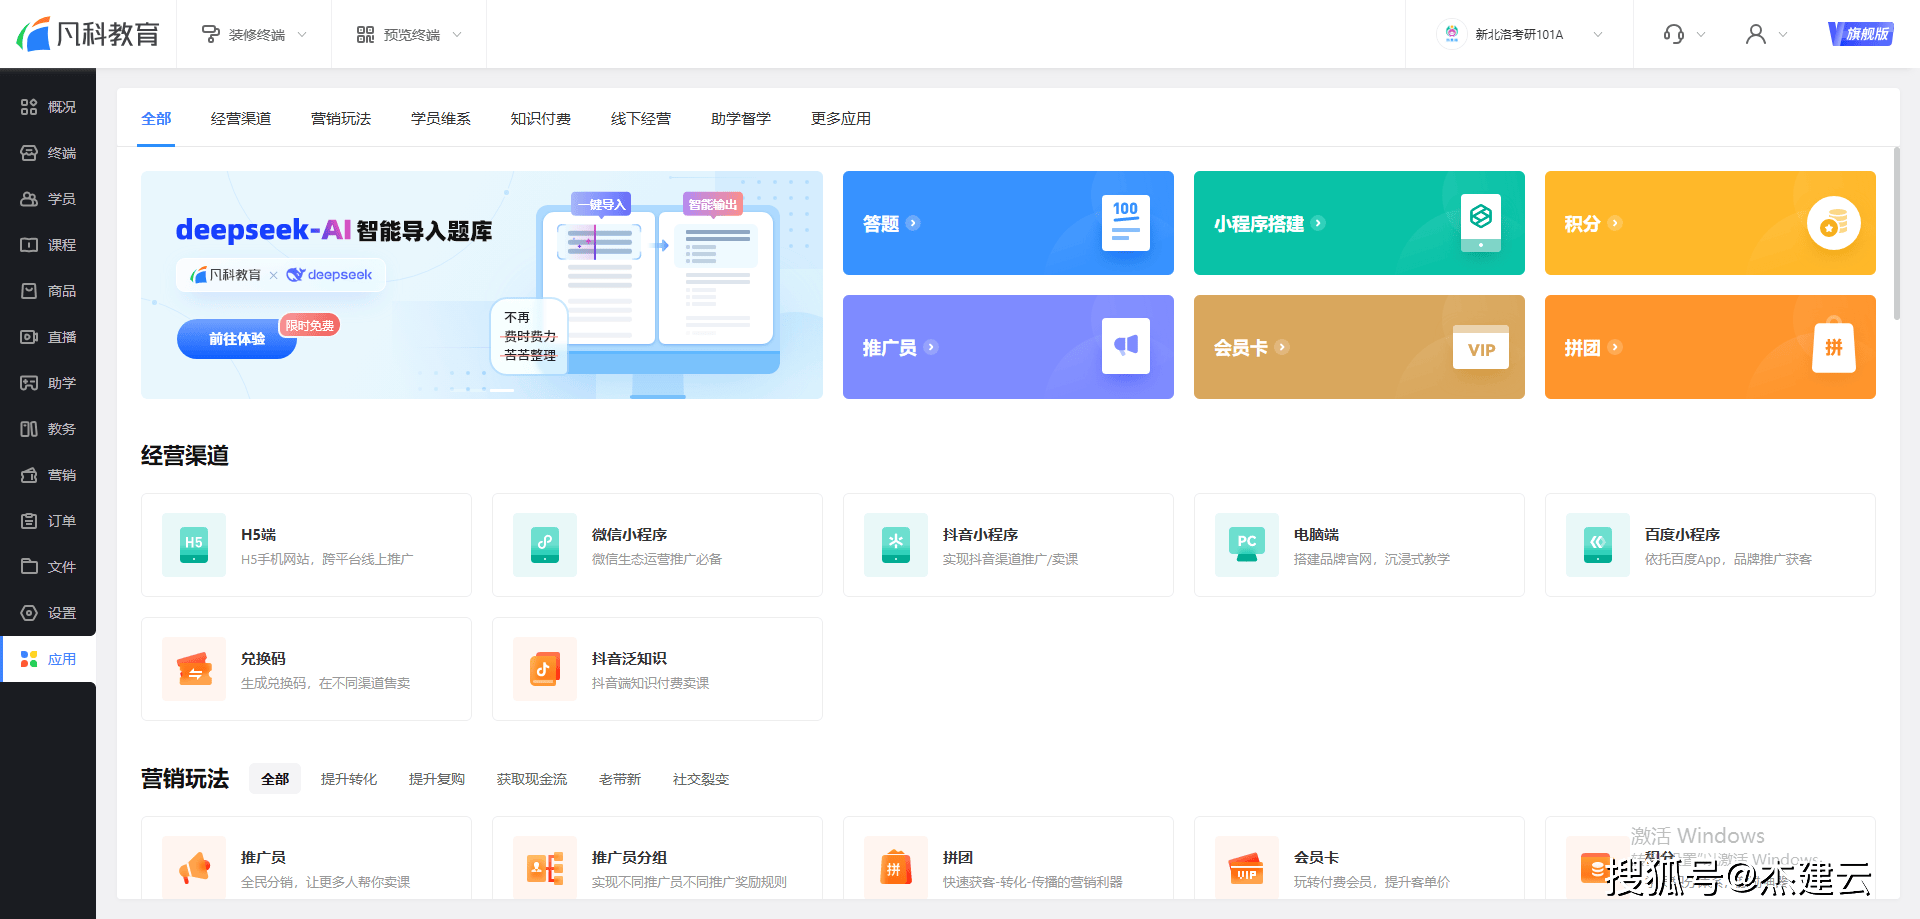Open the orange 拼团 feature card
Image resolution: width=1920 pixels, height=919 pixels.
[1710, 347]
